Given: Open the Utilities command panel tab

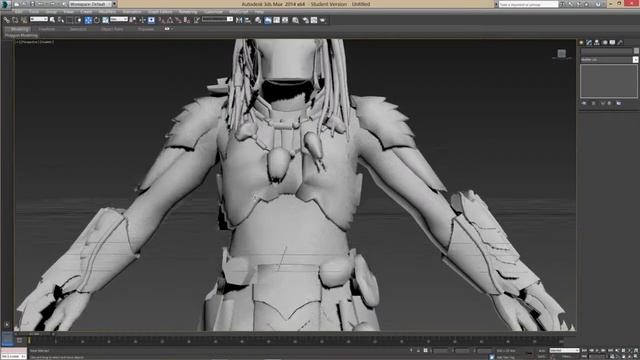Looking at the screenshot, I should (x=620, y=42).
